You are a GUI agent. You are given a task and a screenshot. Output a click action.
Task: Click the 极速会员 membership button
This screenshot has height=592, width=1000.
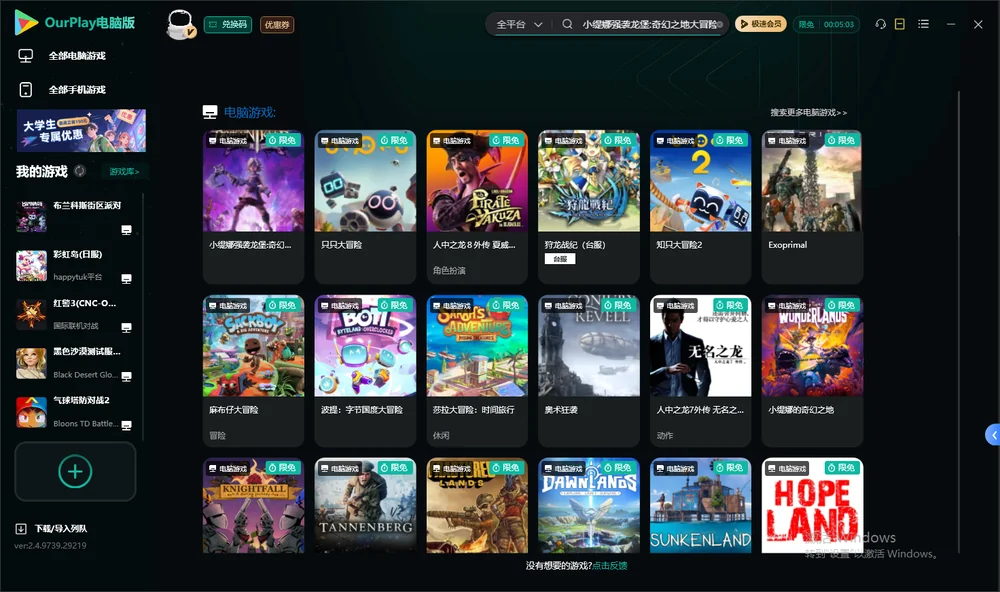[761, 24]
